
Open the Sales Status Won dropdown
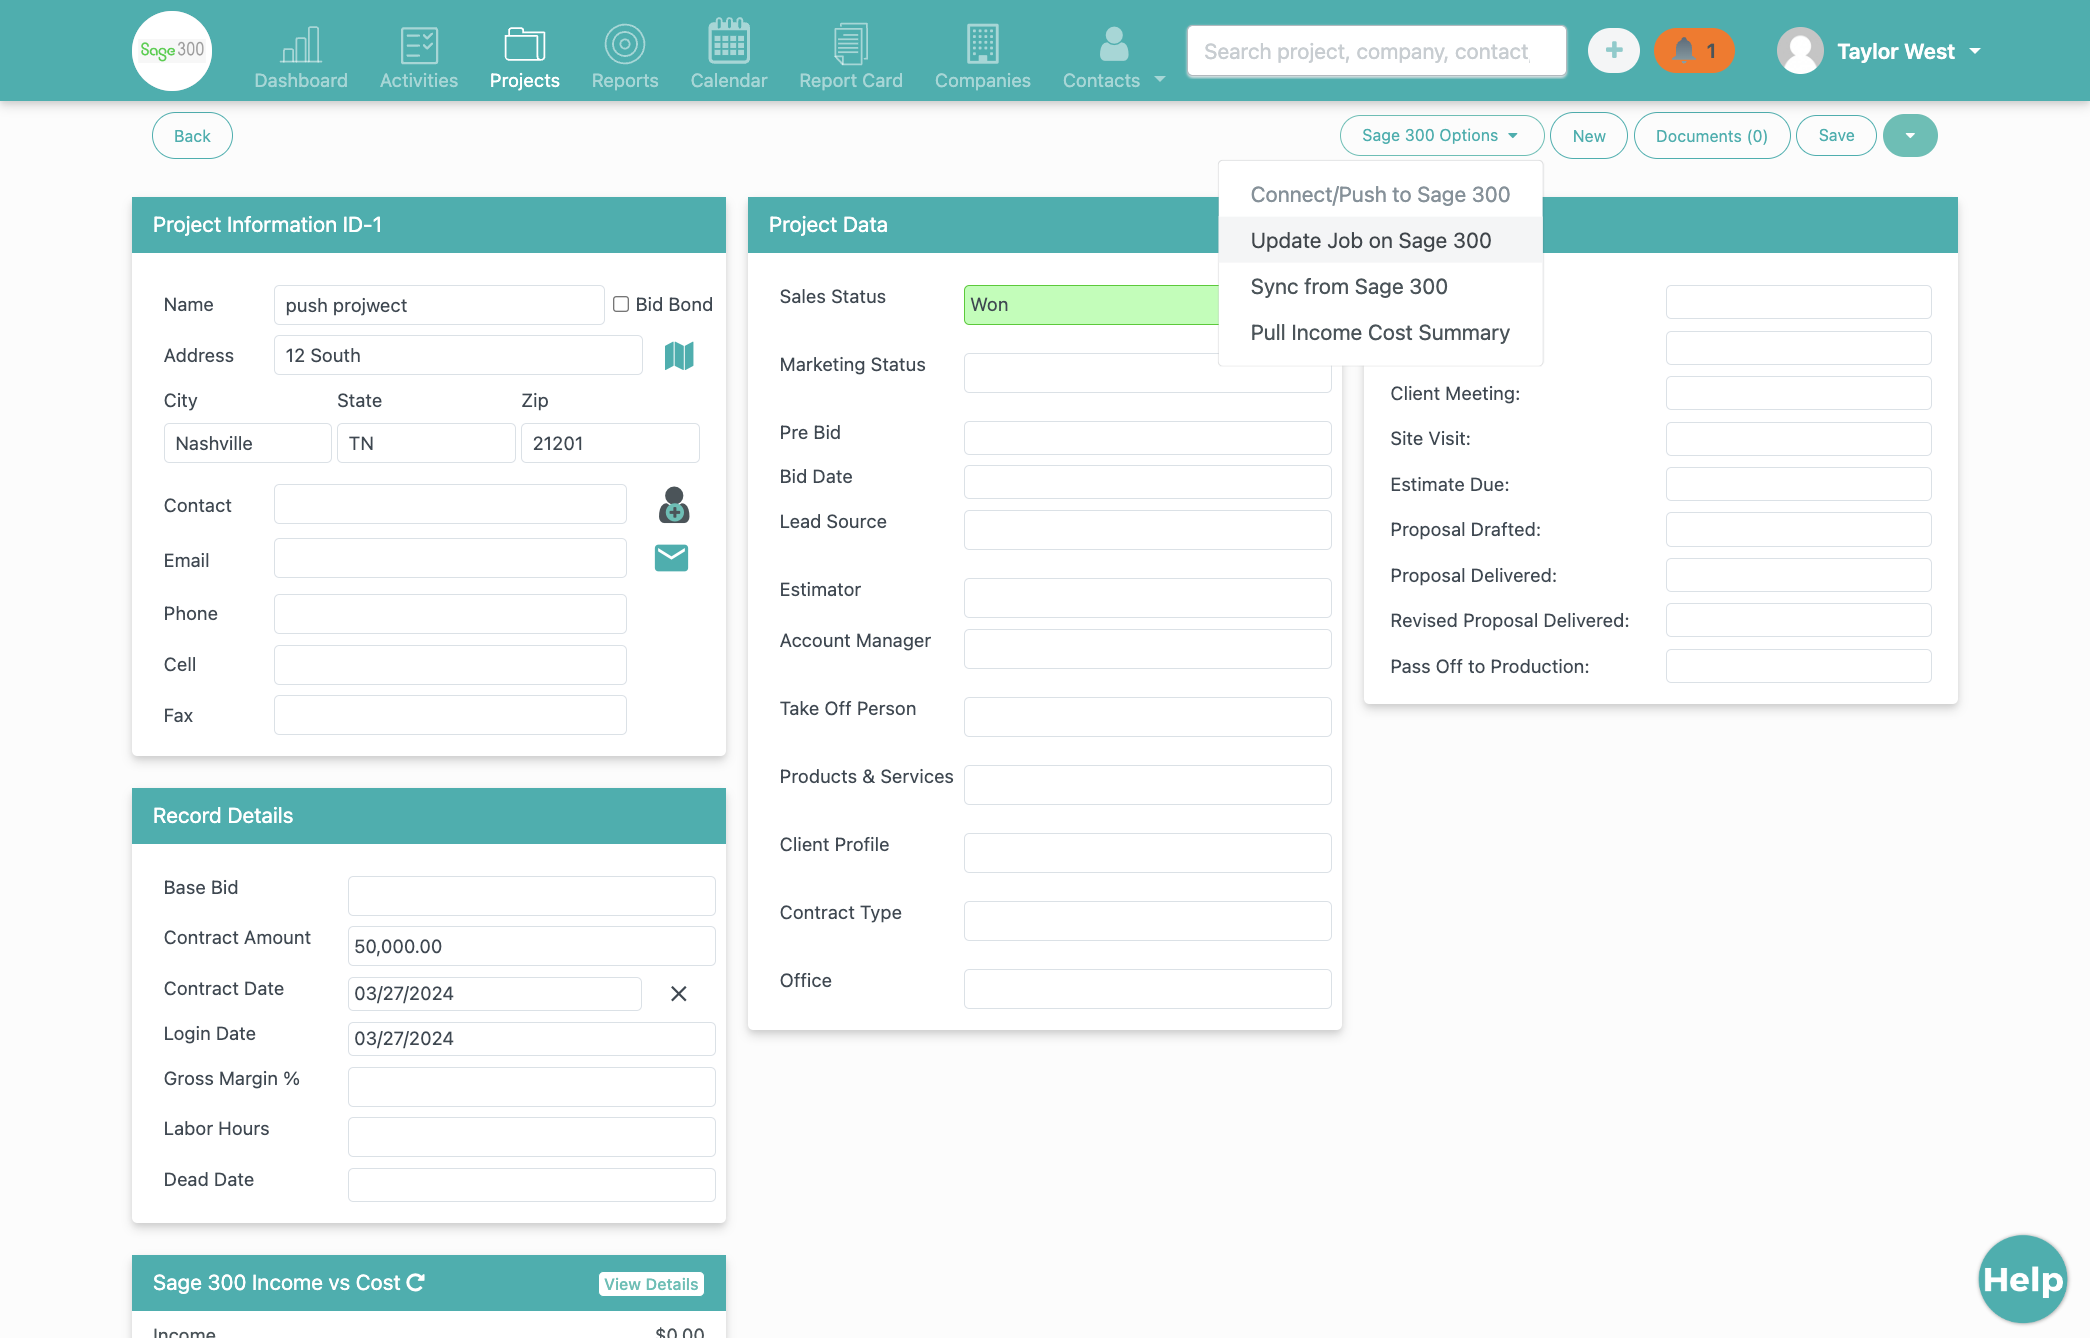click(1091, 305)
